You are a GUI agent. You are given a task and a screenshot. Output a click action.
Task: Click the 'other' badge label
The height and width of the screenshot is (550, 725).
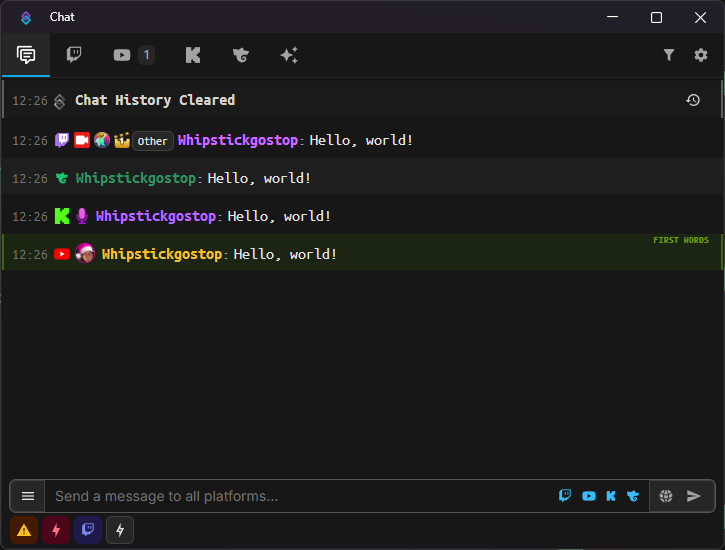click(x=153, y=141)
